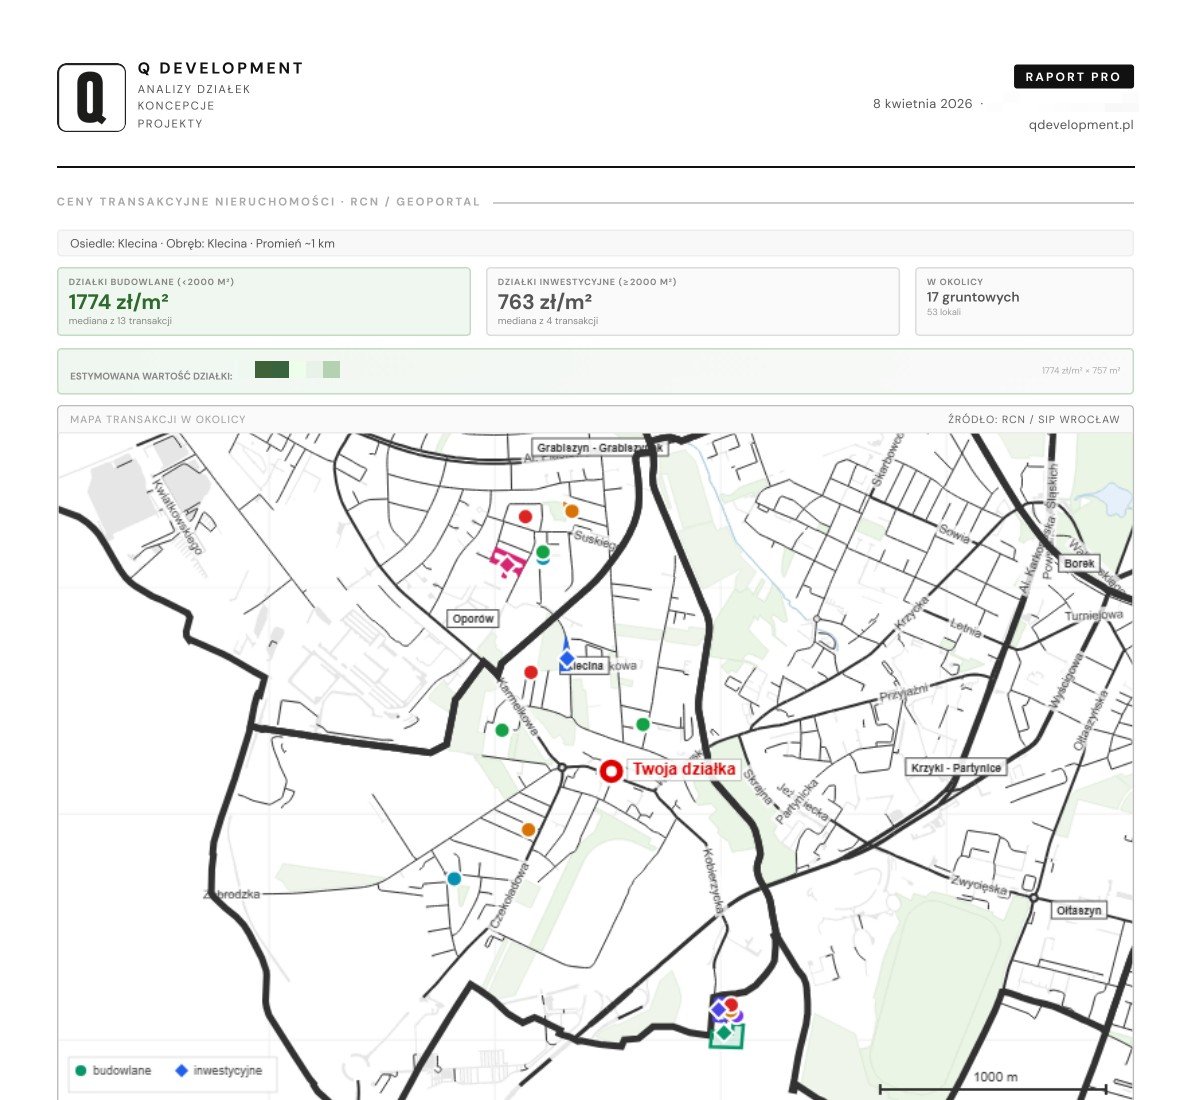This screenshot has width=1190, height=1100.
Task: Open the qdevelopment.pl link
Action: click(x=1081, y=124)
